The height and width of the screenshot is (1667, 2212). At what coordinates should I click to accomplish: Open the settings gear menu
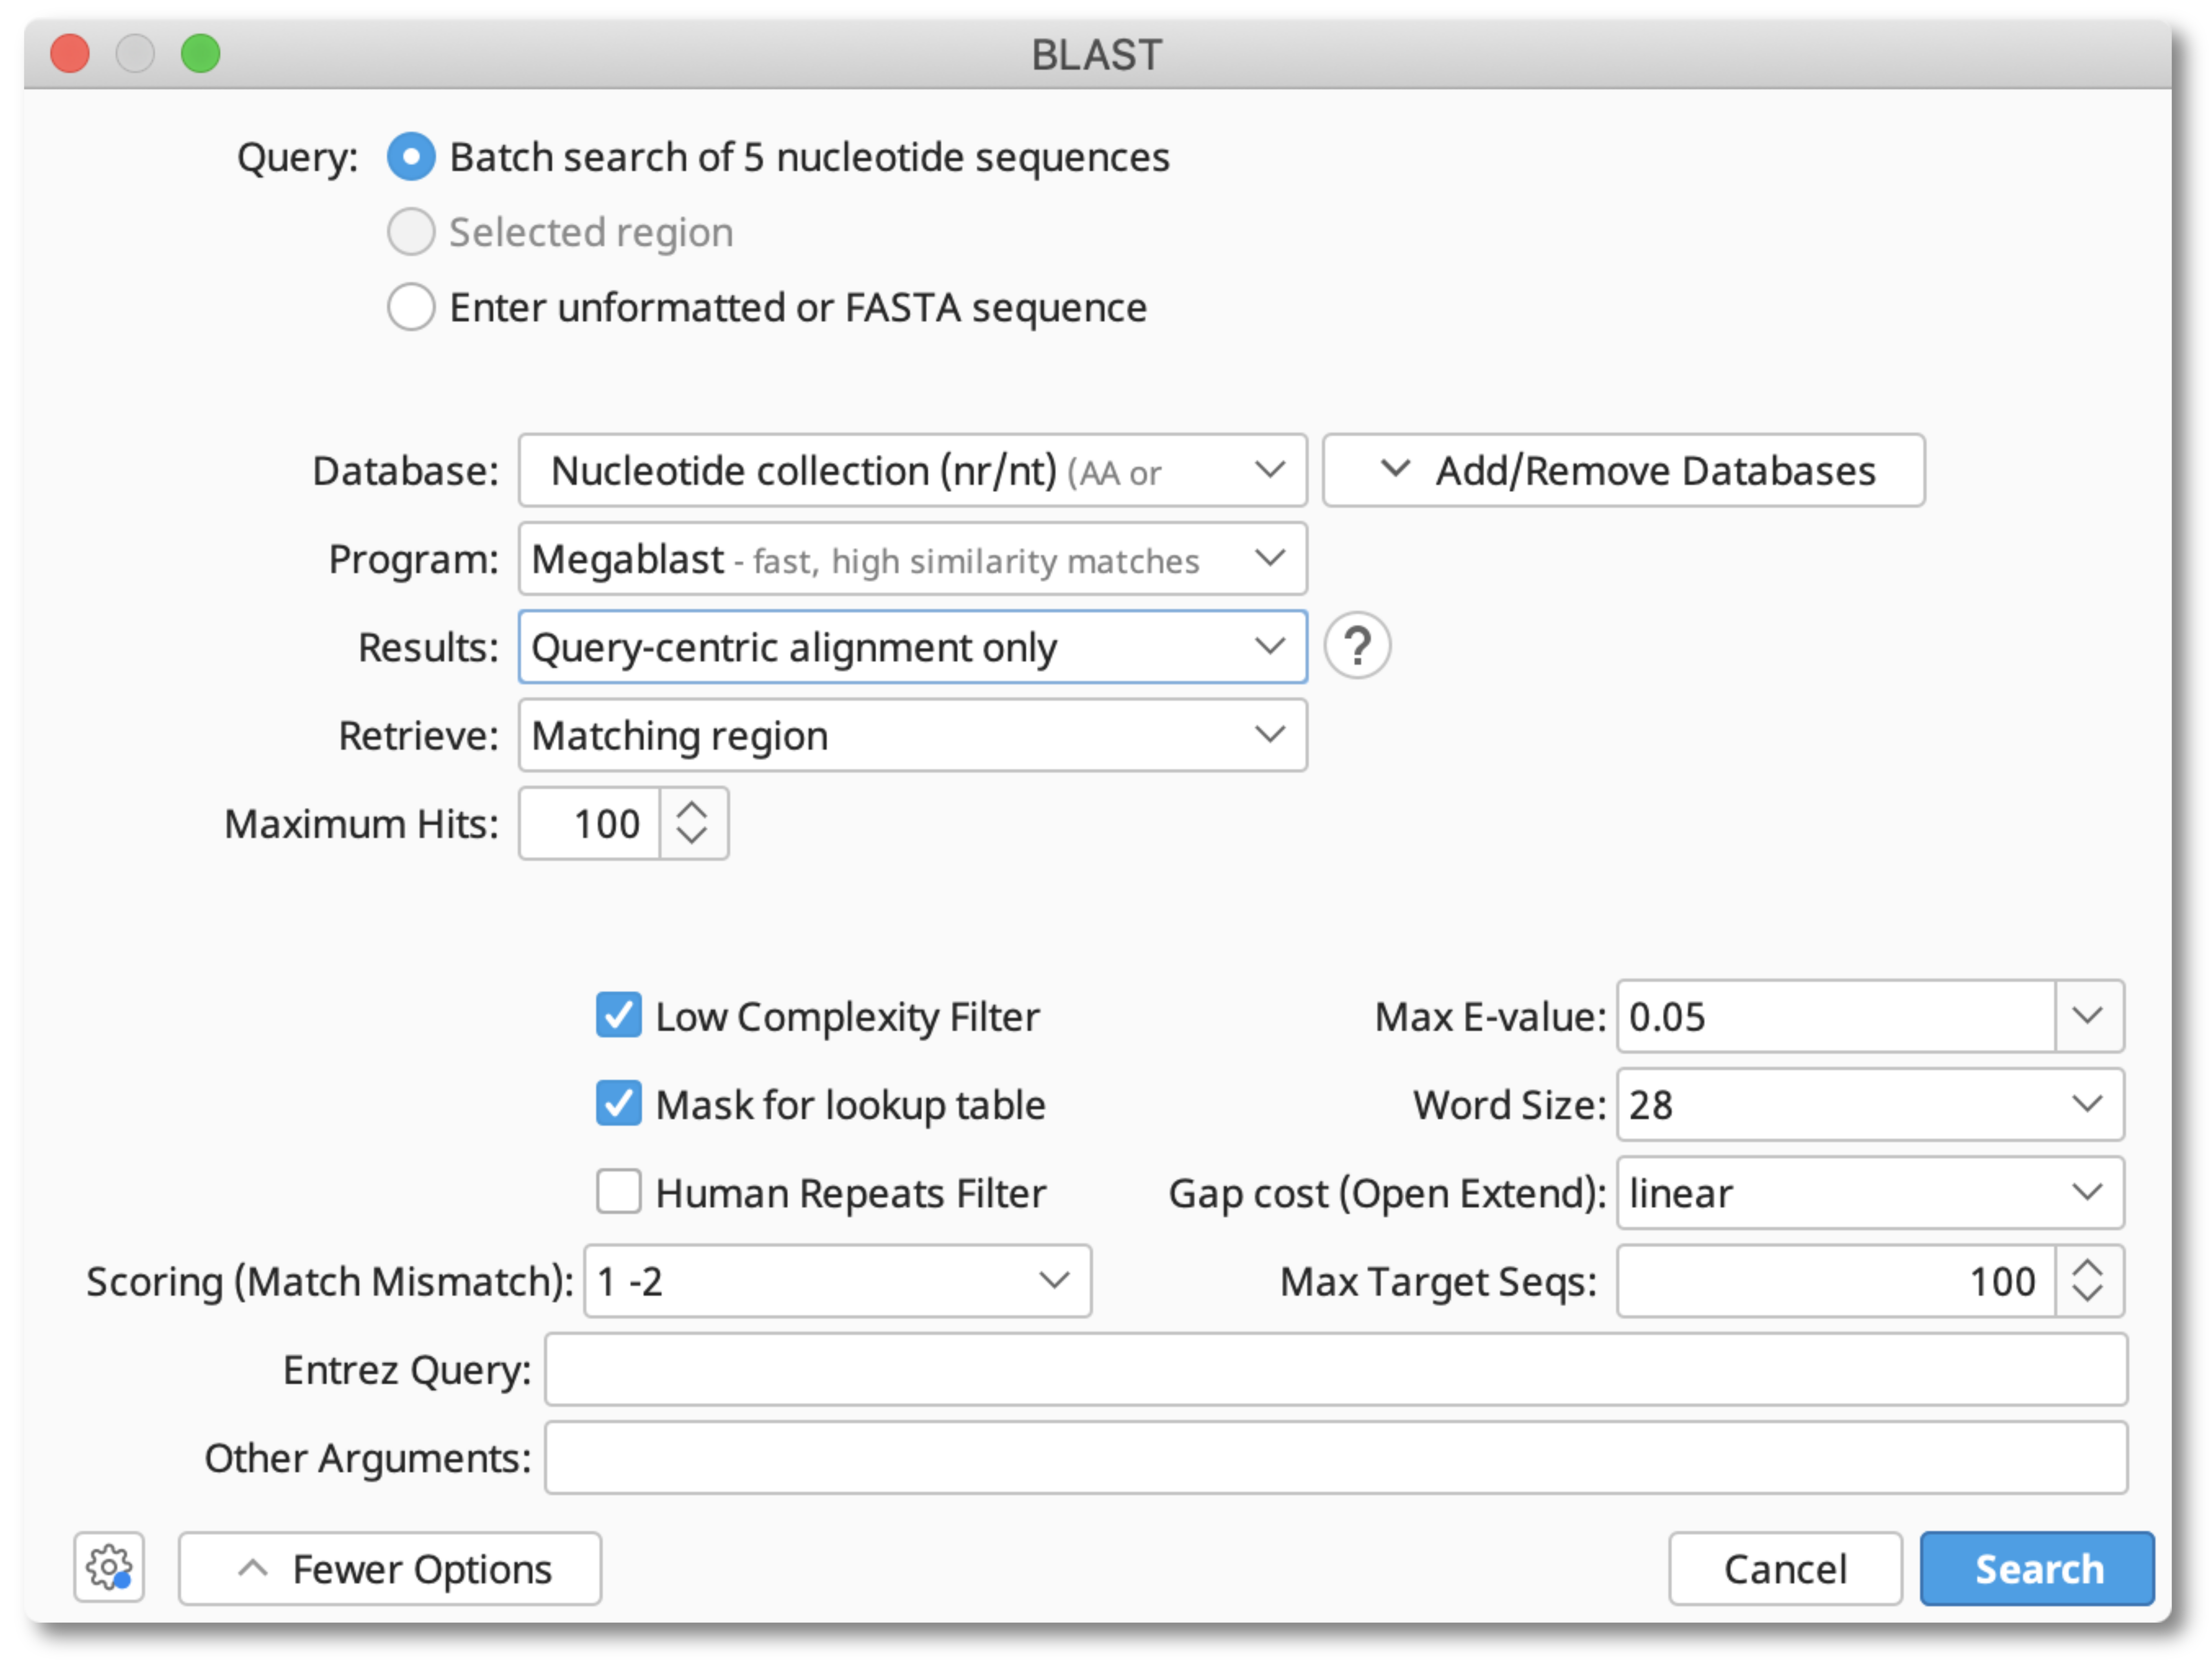tap(109, 1567)
